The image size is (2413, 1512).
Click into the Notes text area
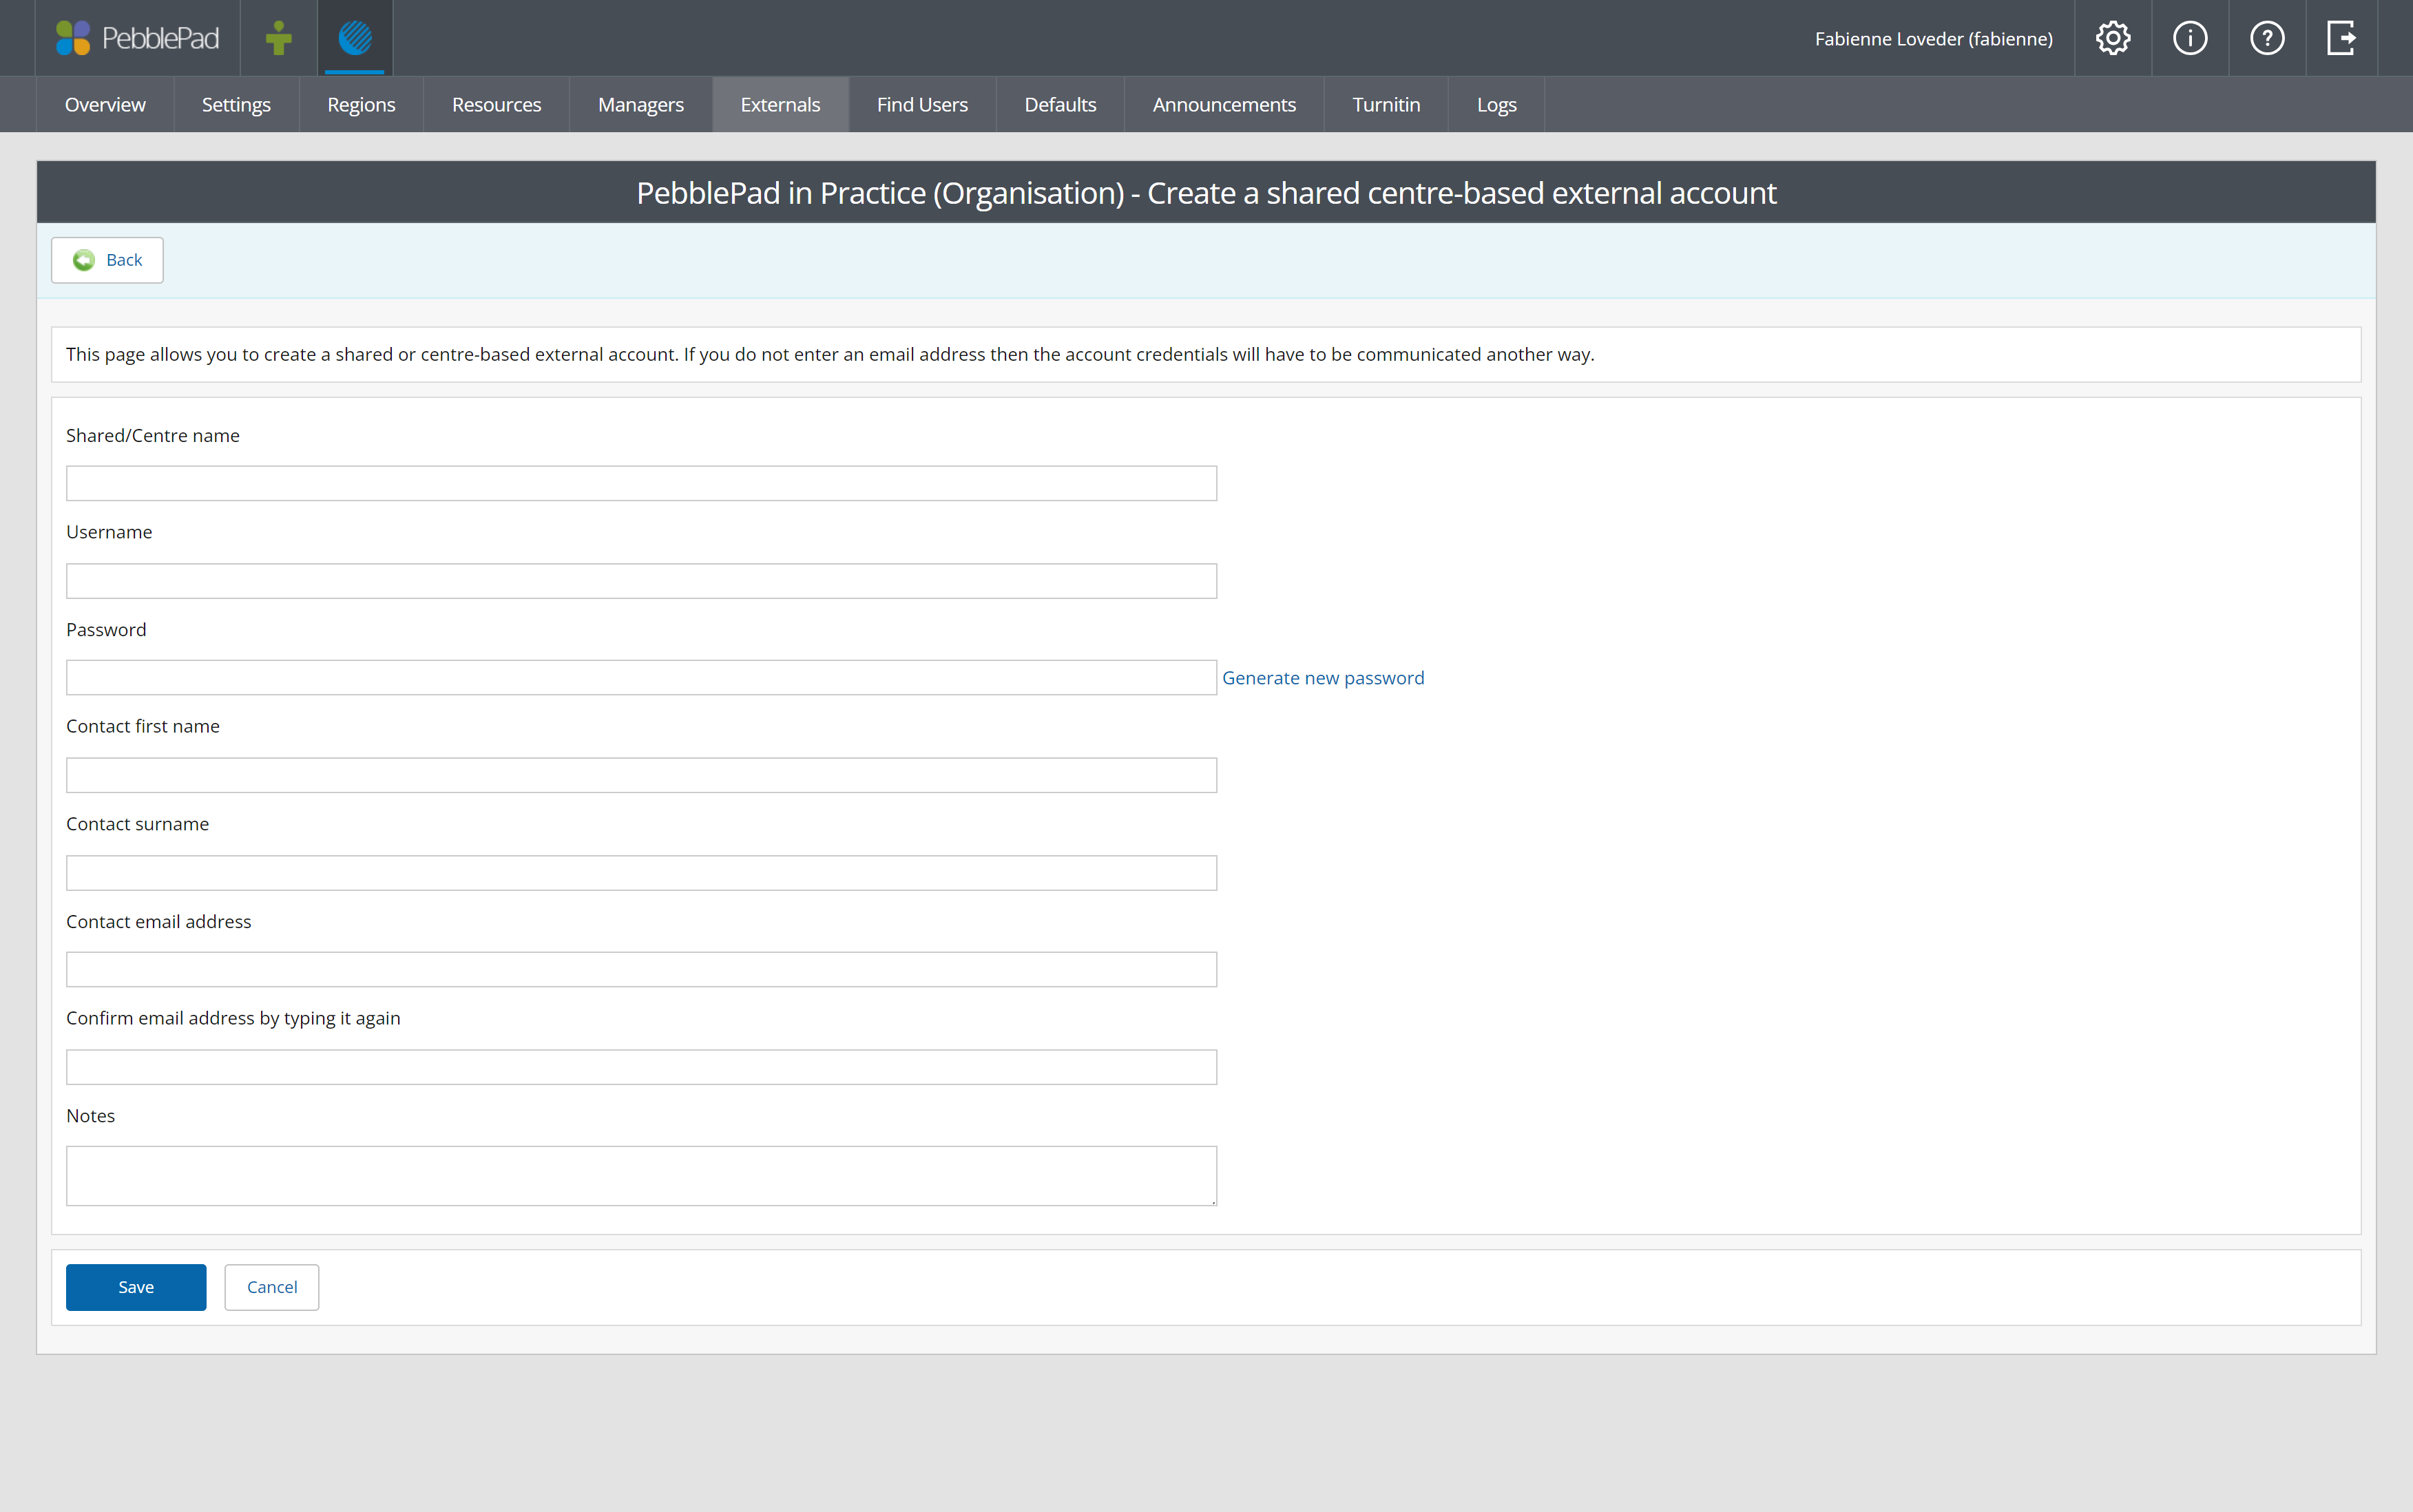(641, 1176)
